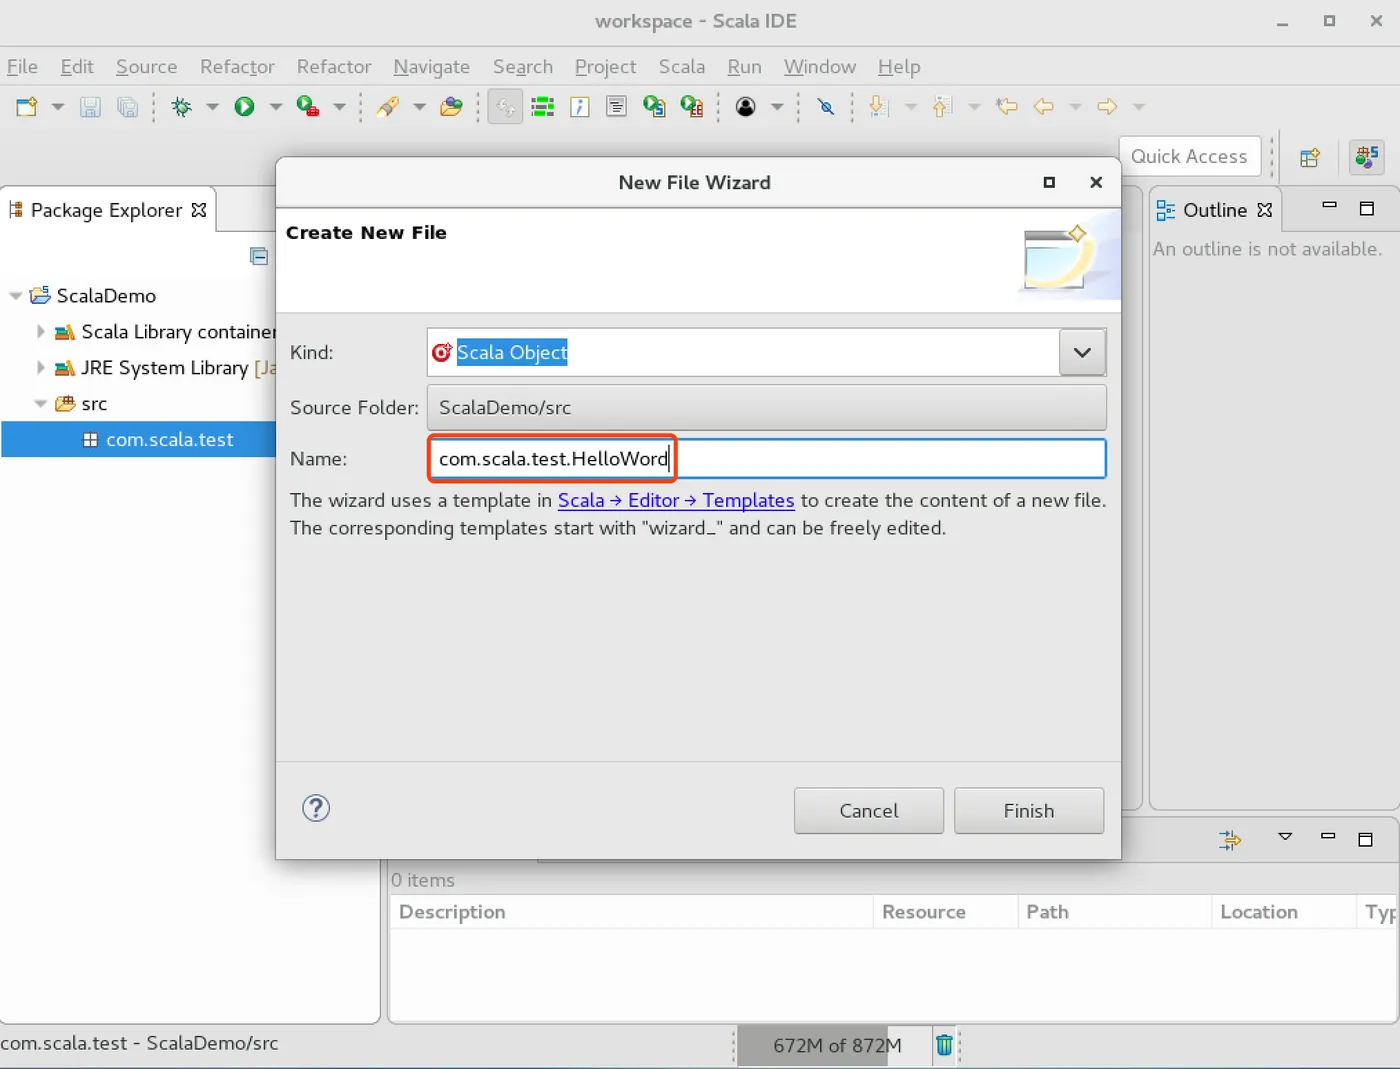Open the Window menu
The width and height of the screenshot is (1400, 1069).
point(819,67)
